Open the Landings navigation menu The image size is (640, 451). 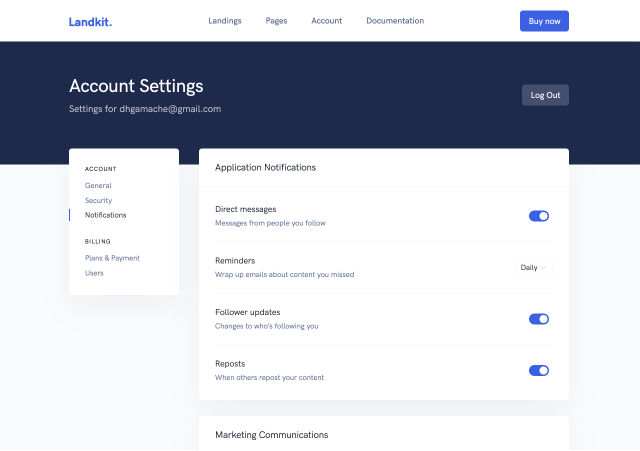click(224, 21)
